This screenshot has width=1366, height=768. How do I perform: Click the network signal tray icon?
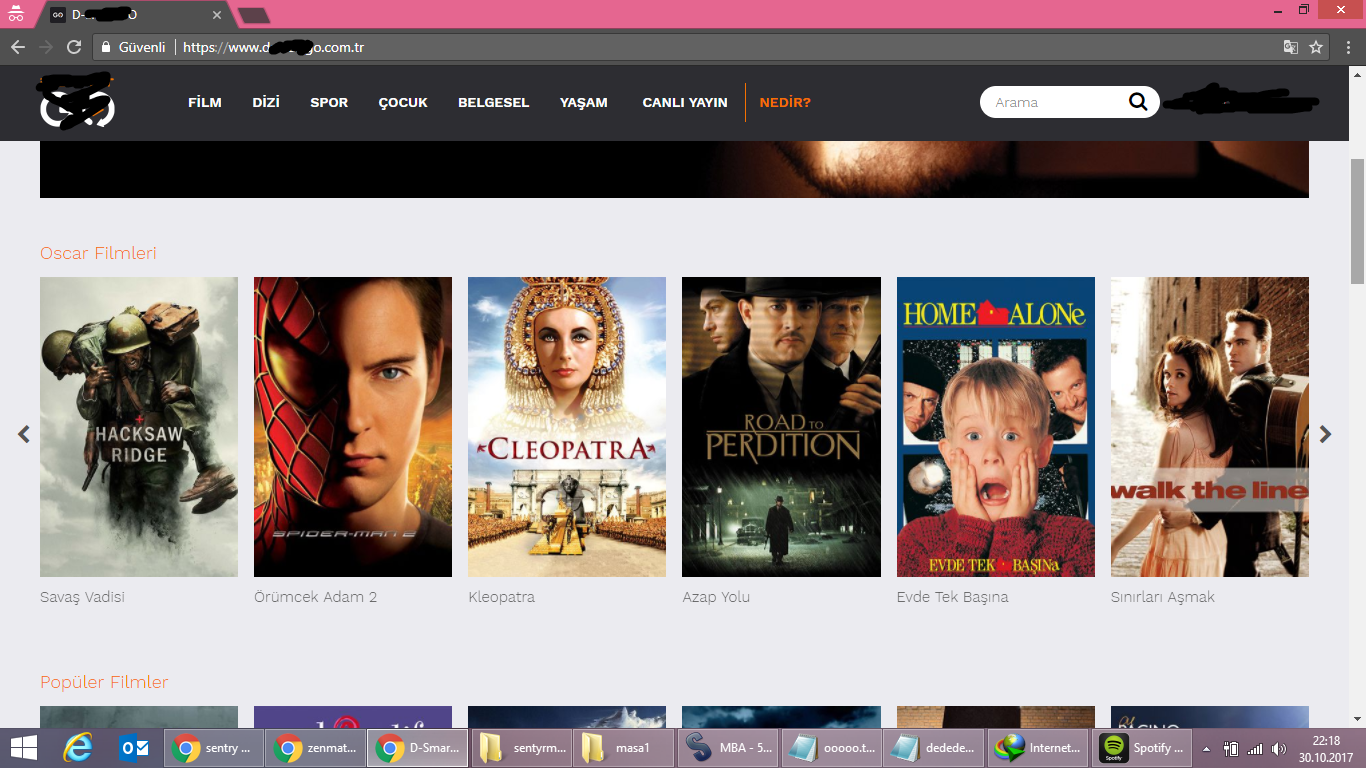pos(1255,748)
